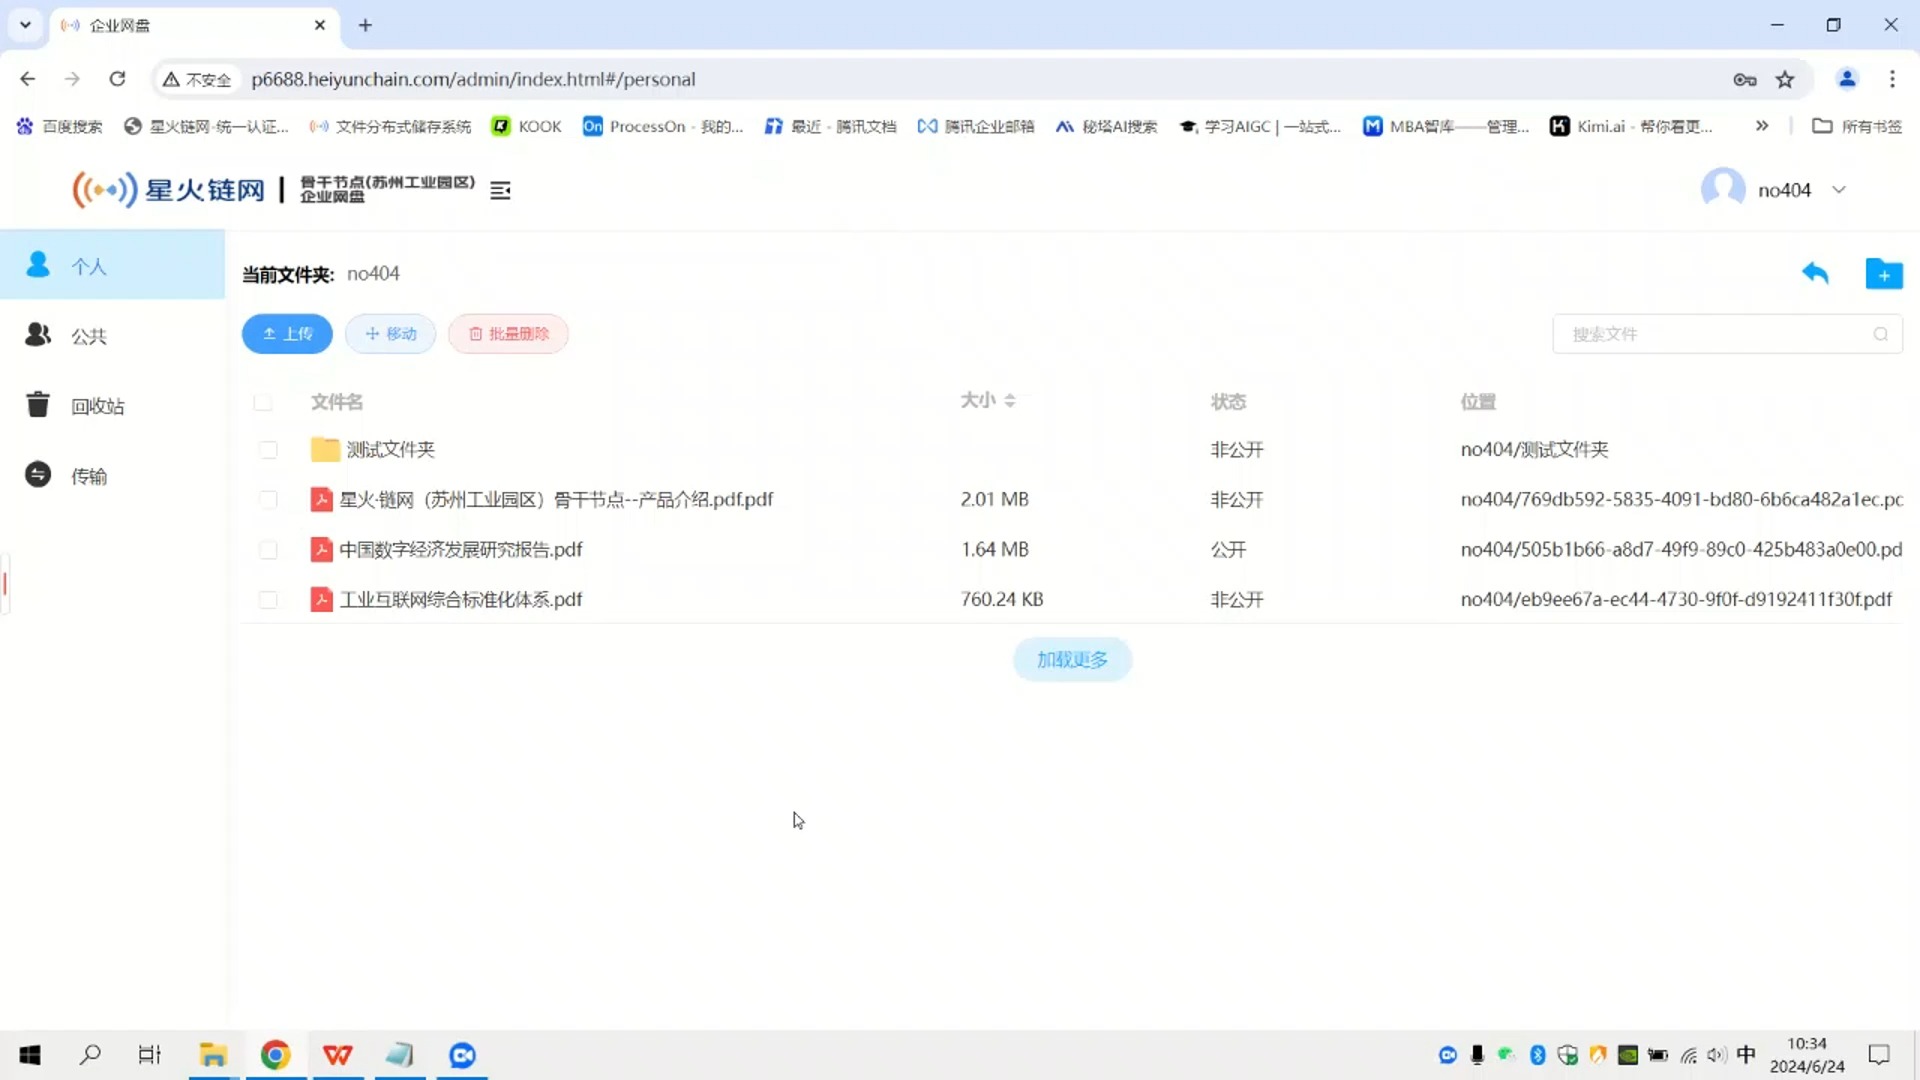
Task: Open the 个人 section in sidebar
Action: [112, 265]
